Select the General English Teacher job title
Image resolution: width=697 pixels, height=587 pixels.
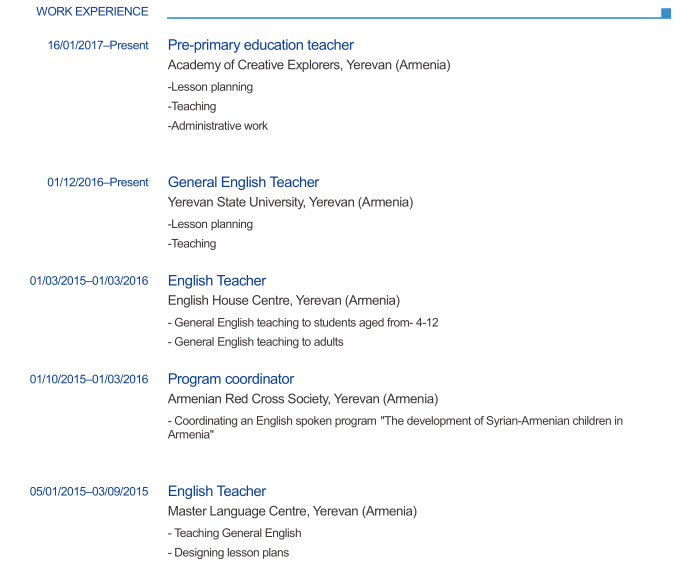tap(243, 182)
